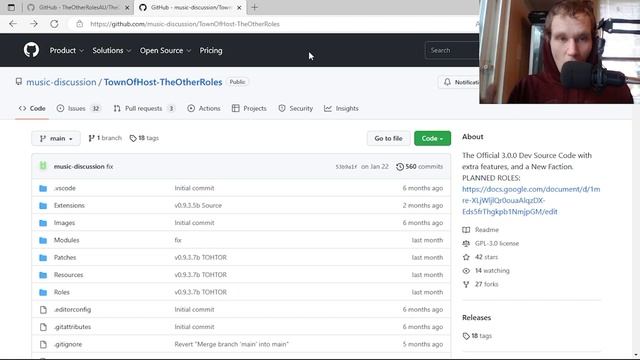The height and width of the screenshot is (360, 640).
Task: Open the Modules folder
Action: 67,240
